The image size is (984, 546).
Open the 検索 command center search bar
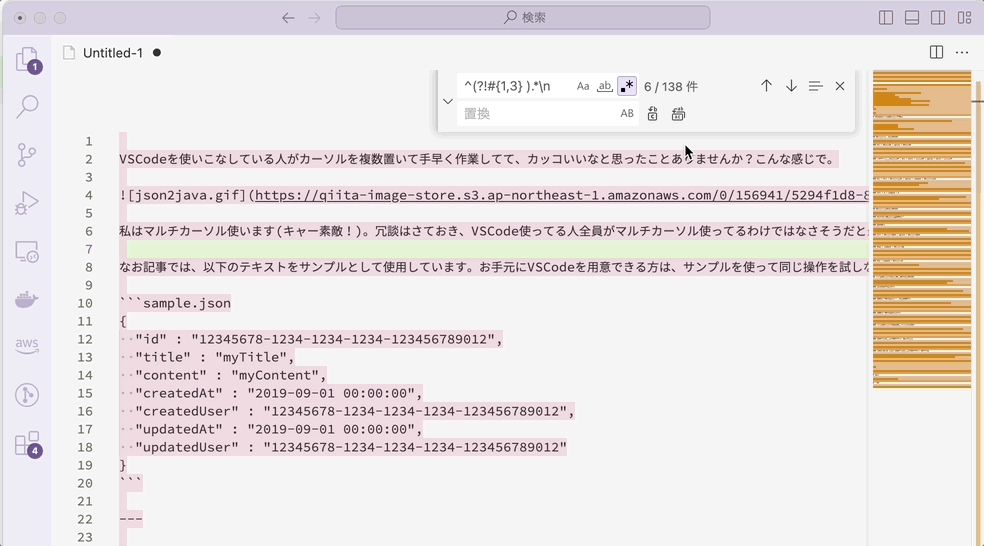(523, 18)
